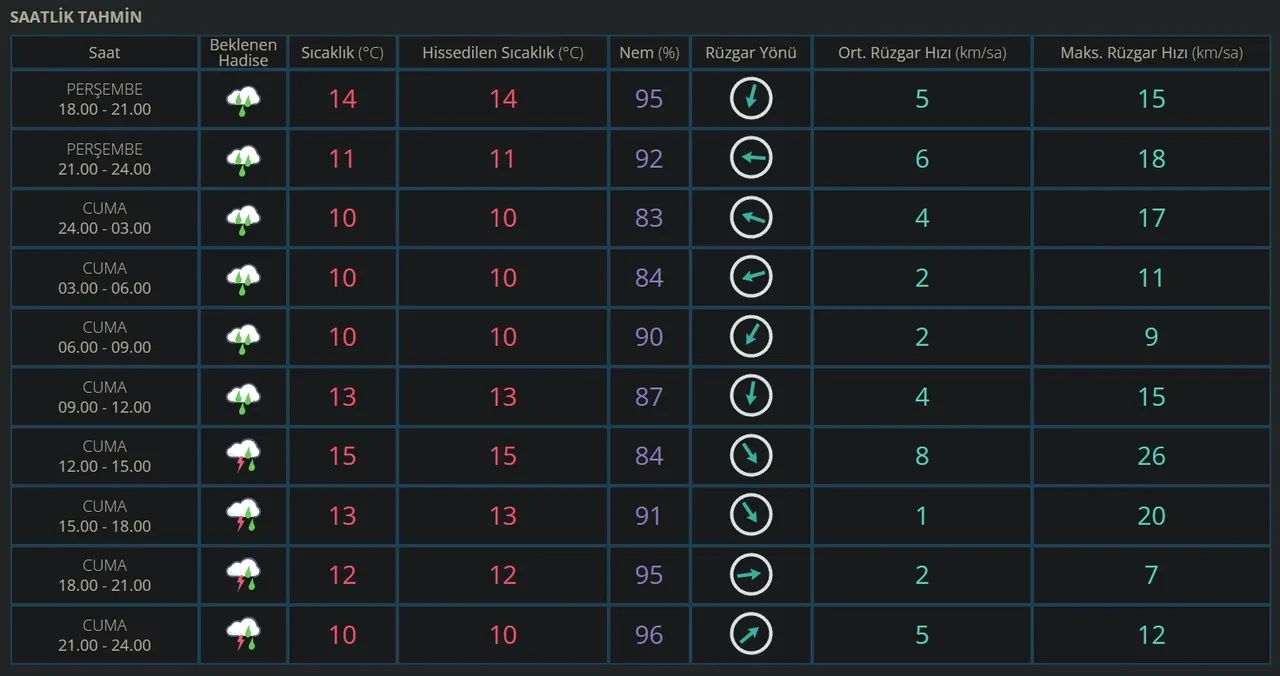Click the wind direction arrow for Cuma 06.00 - 09.00

click(751, 336)
